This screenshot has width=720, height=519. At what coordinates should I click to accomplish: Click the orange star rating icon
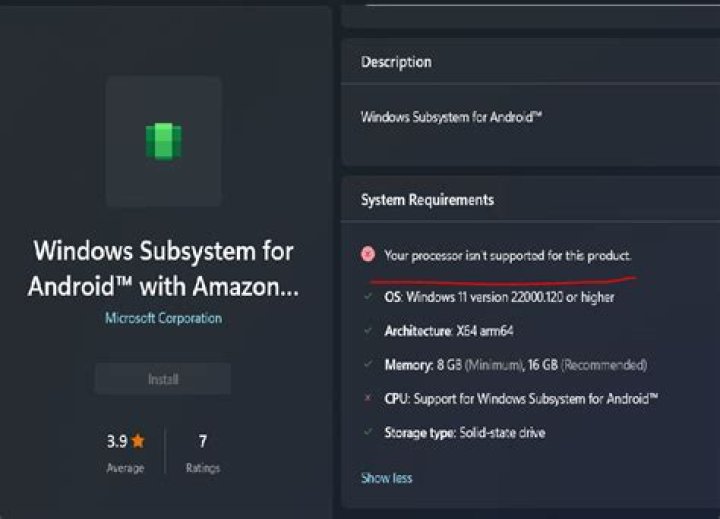point(138,441)
